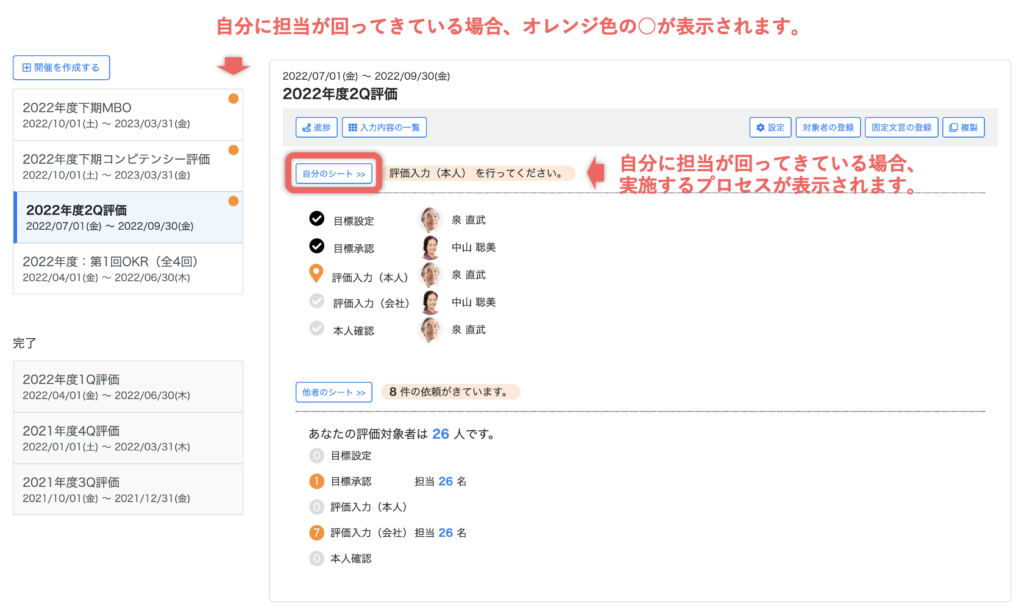Click 対象者の登録 button
1024x613 pixels.
pos(828,128)
